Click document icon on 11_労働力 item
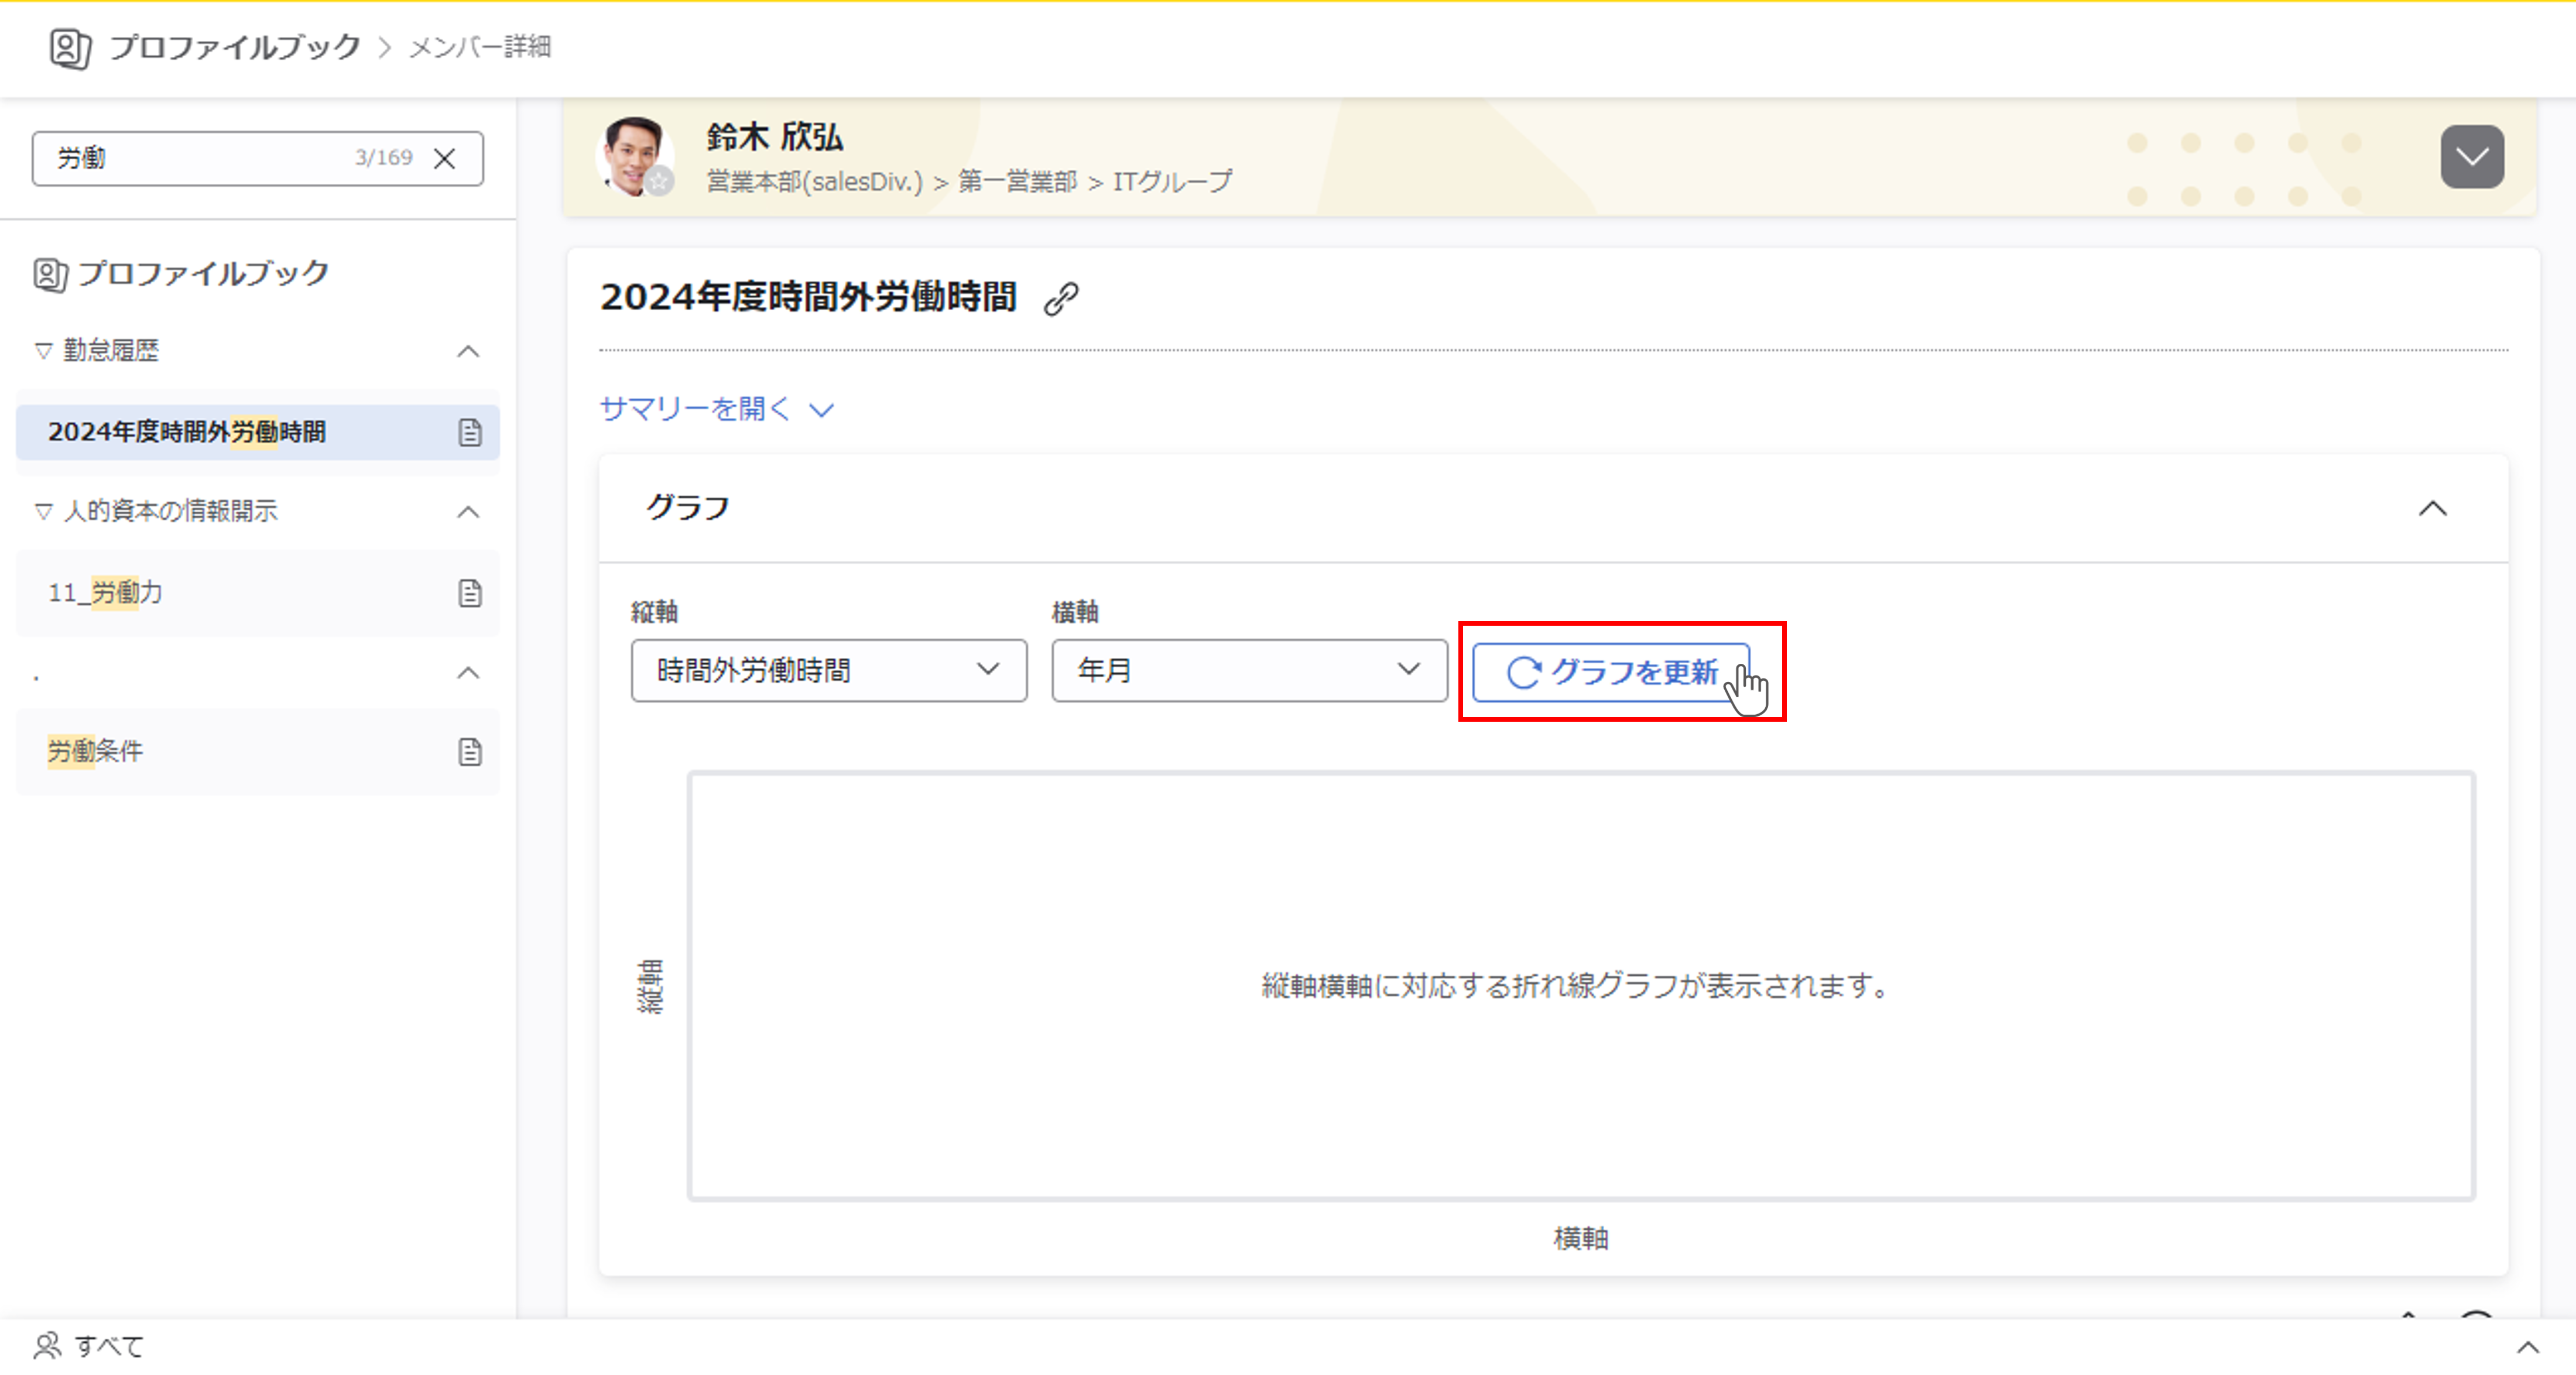Screen dimensions: 2576x1375 tap(470, 593)
